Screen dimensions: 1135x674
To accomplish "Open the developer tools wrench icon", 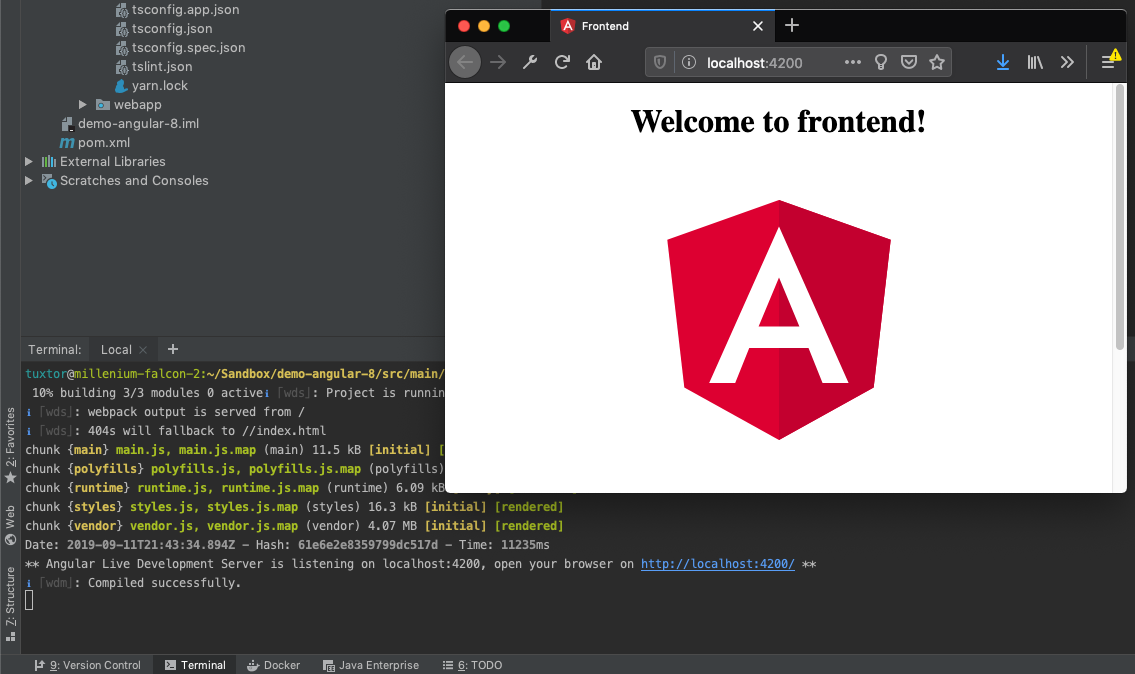I will tap(530, 62).
